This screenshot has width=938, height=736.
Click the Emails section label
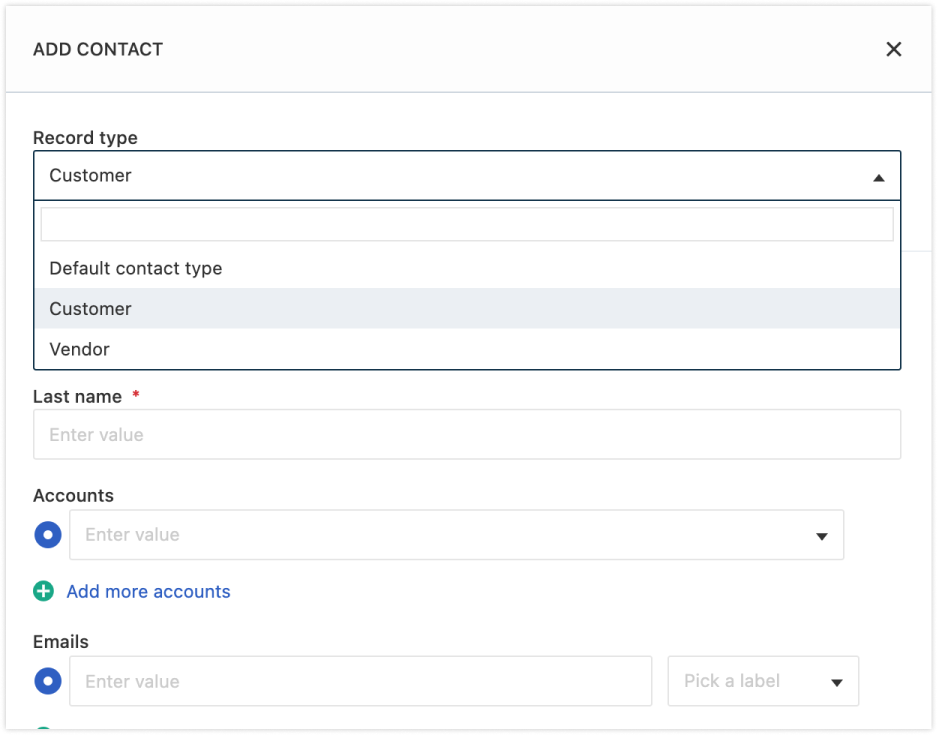[x=61, y=642]
